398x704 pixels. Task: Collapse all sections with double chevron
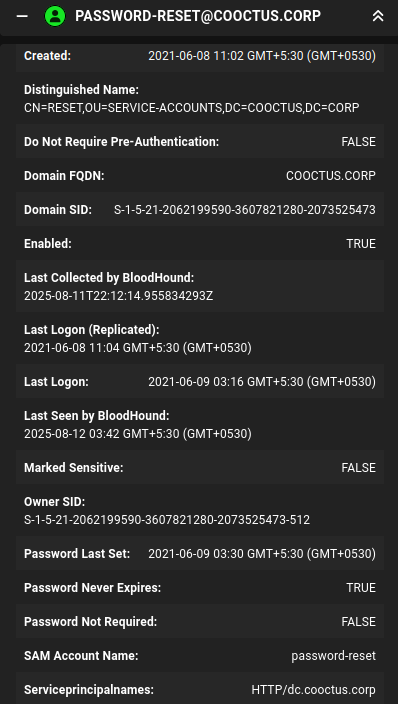tap(378, 16)
